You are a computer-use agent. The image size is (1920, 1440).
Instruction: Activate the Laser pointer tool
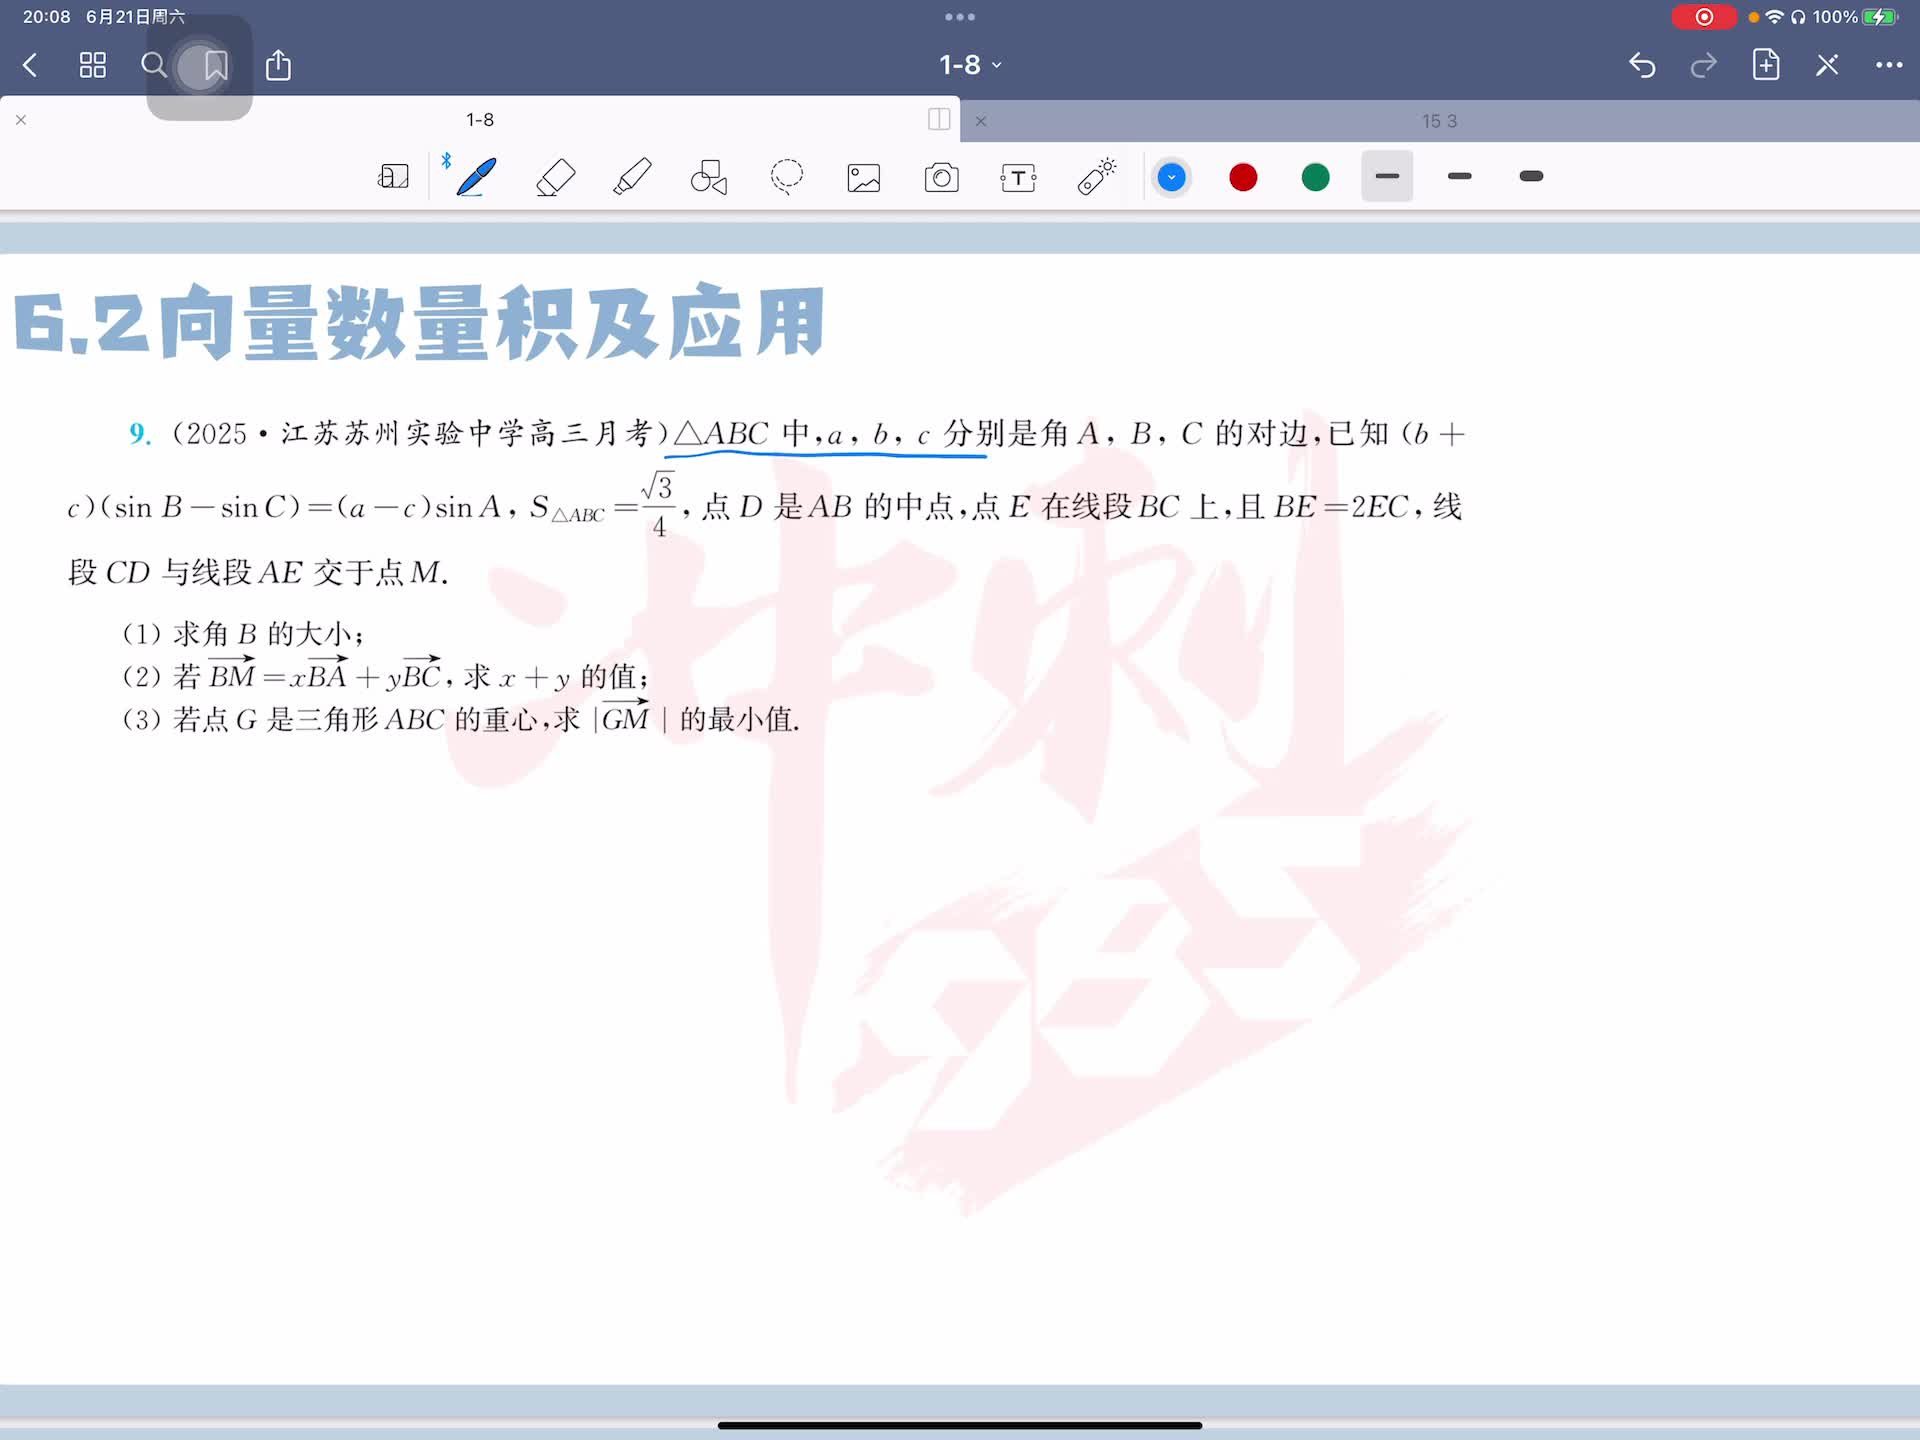(x=1096, y=177)
